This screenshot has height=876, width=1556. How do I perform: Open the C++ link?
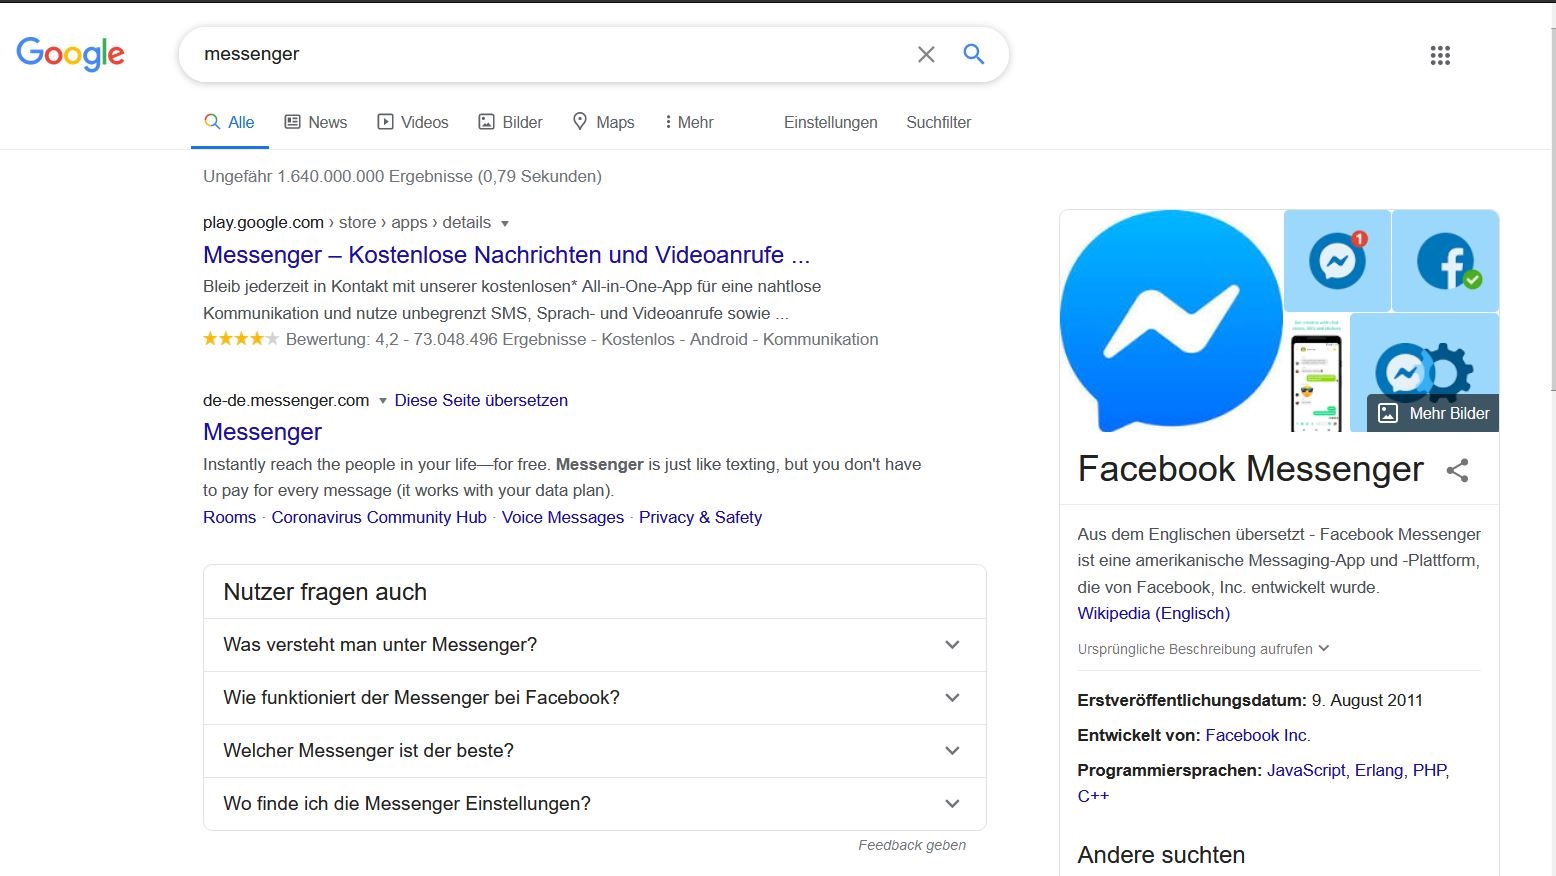coord(1093,796)
